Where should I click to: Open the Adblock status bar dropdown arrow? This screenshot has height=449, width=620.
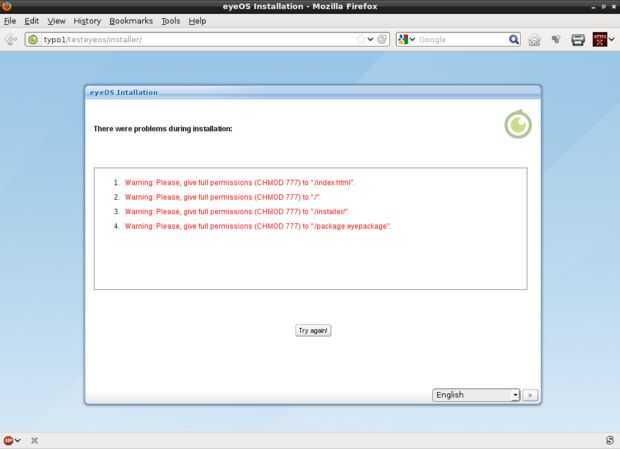coord(18,440)
